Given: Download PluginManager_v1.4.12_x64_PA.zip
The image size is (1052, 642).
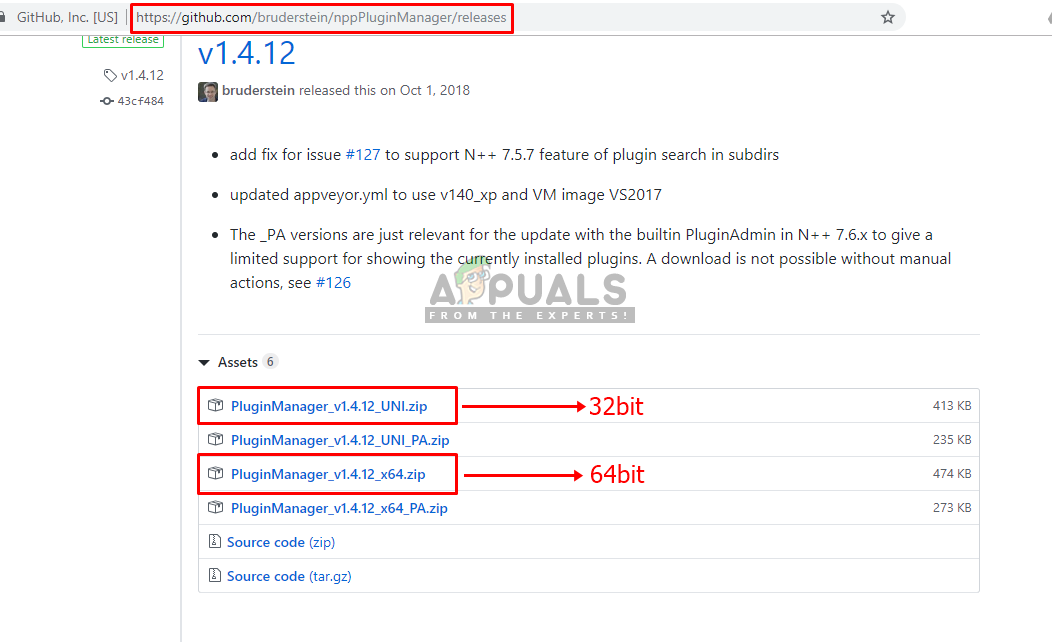Looking at the screenshot, I should [339, 508].
